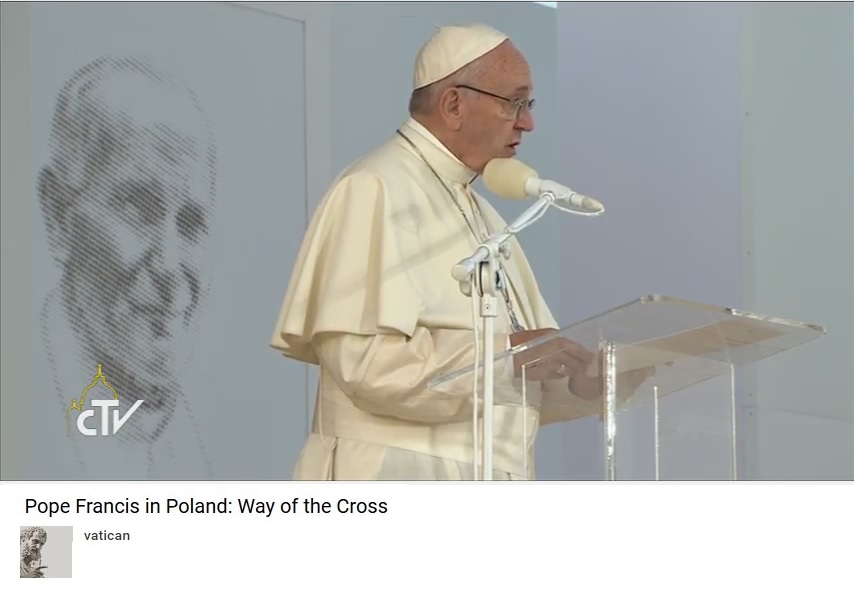The width and height of the screenshot is (854, 611).
Task: Click the word Poland in the title
Action: pos(199,506)
